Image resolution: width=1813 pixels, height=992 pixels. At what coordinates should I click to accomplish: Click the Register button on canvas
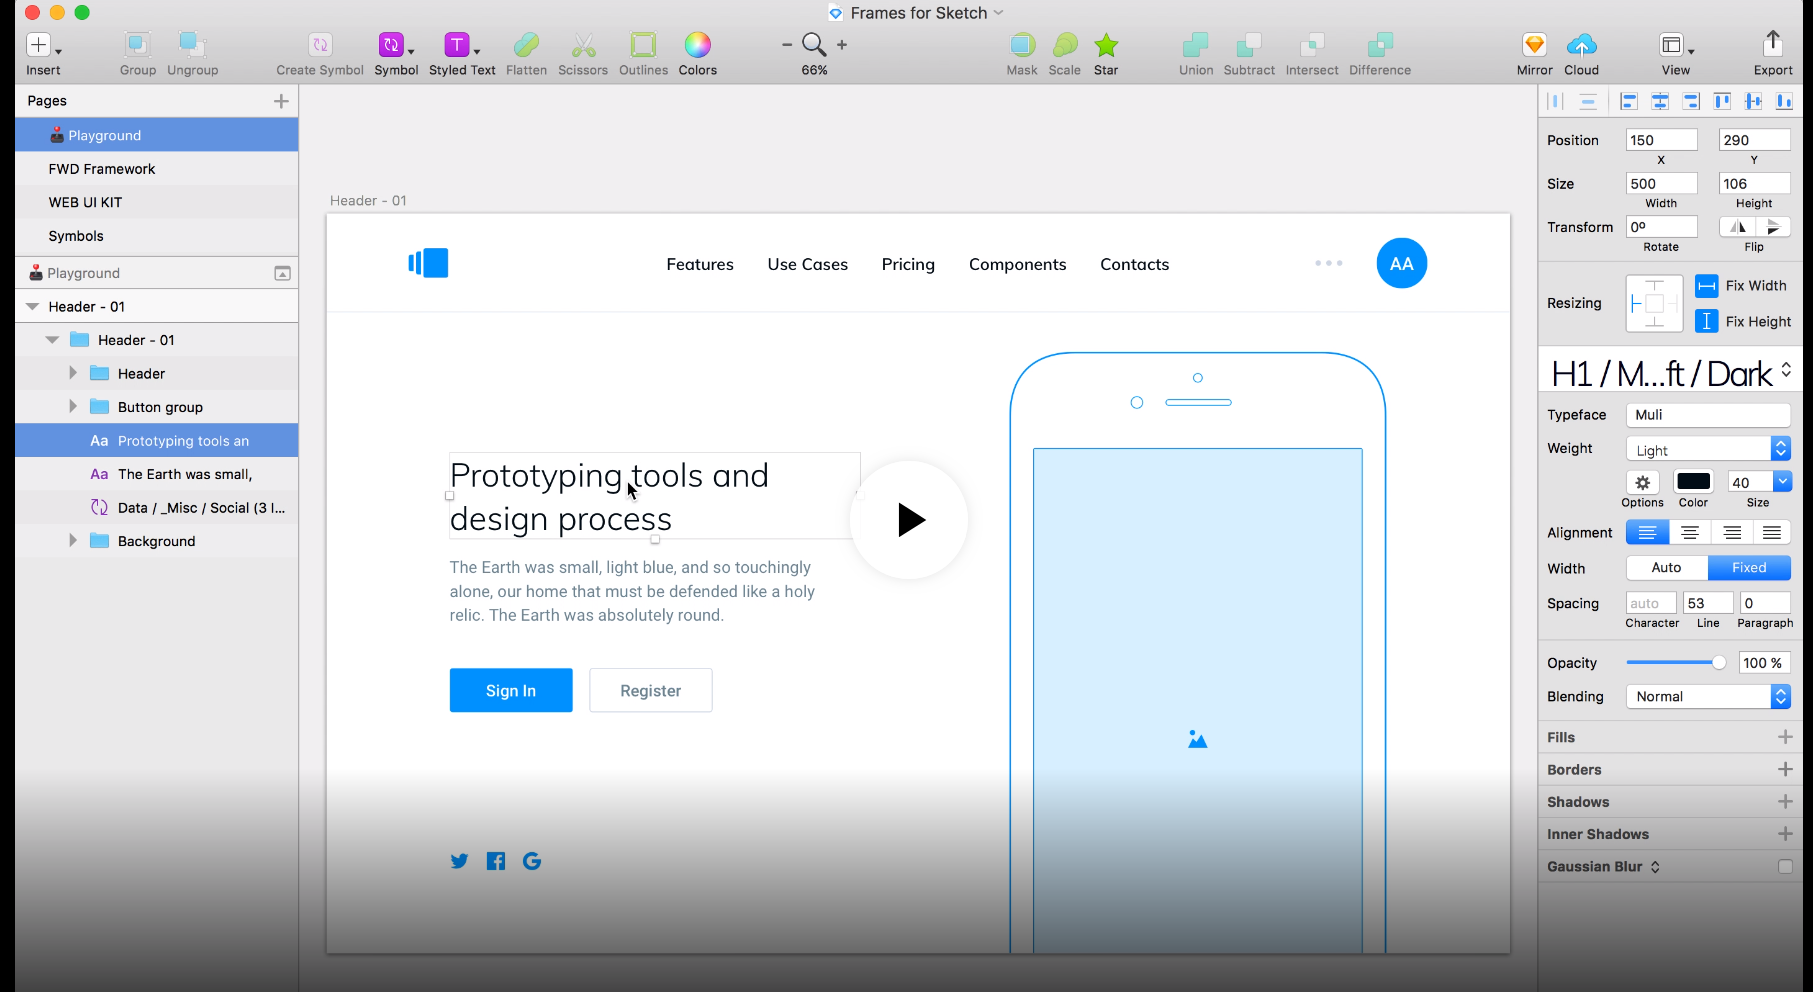(x=651, y=690)
